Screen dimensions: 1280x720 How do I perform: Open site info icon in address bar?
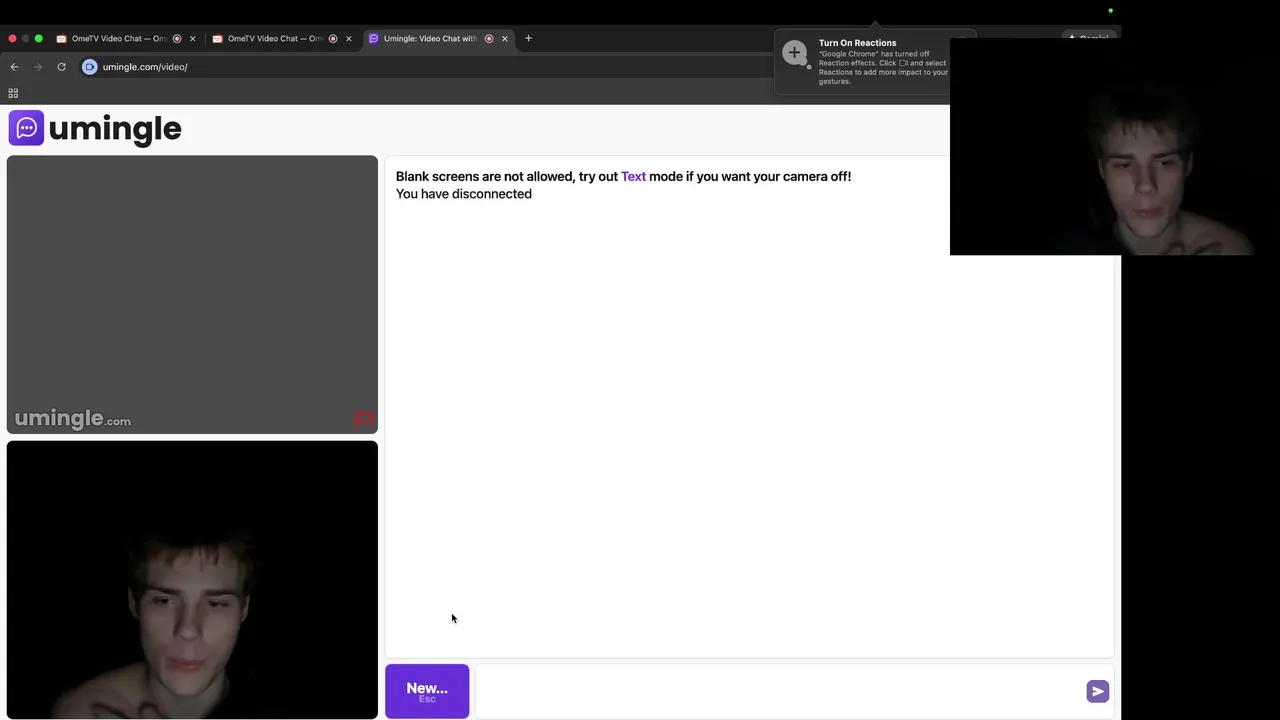click(x=90, y=67)
